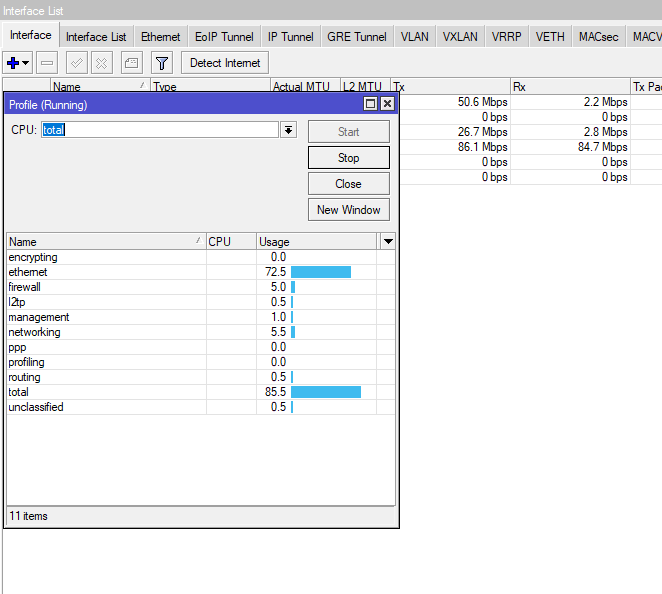Sort profile list by CPU column

[x=231, y=242]
